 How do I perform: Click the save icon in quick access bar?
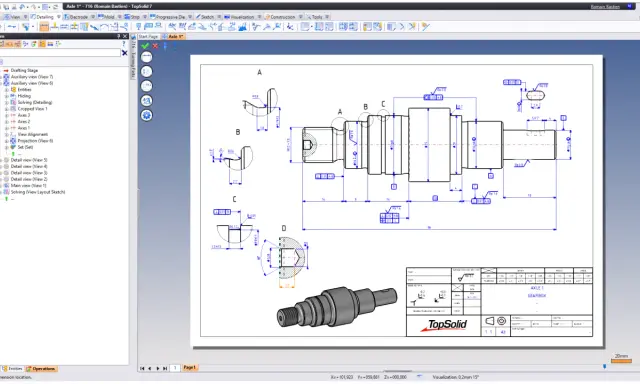pos(6,7)
